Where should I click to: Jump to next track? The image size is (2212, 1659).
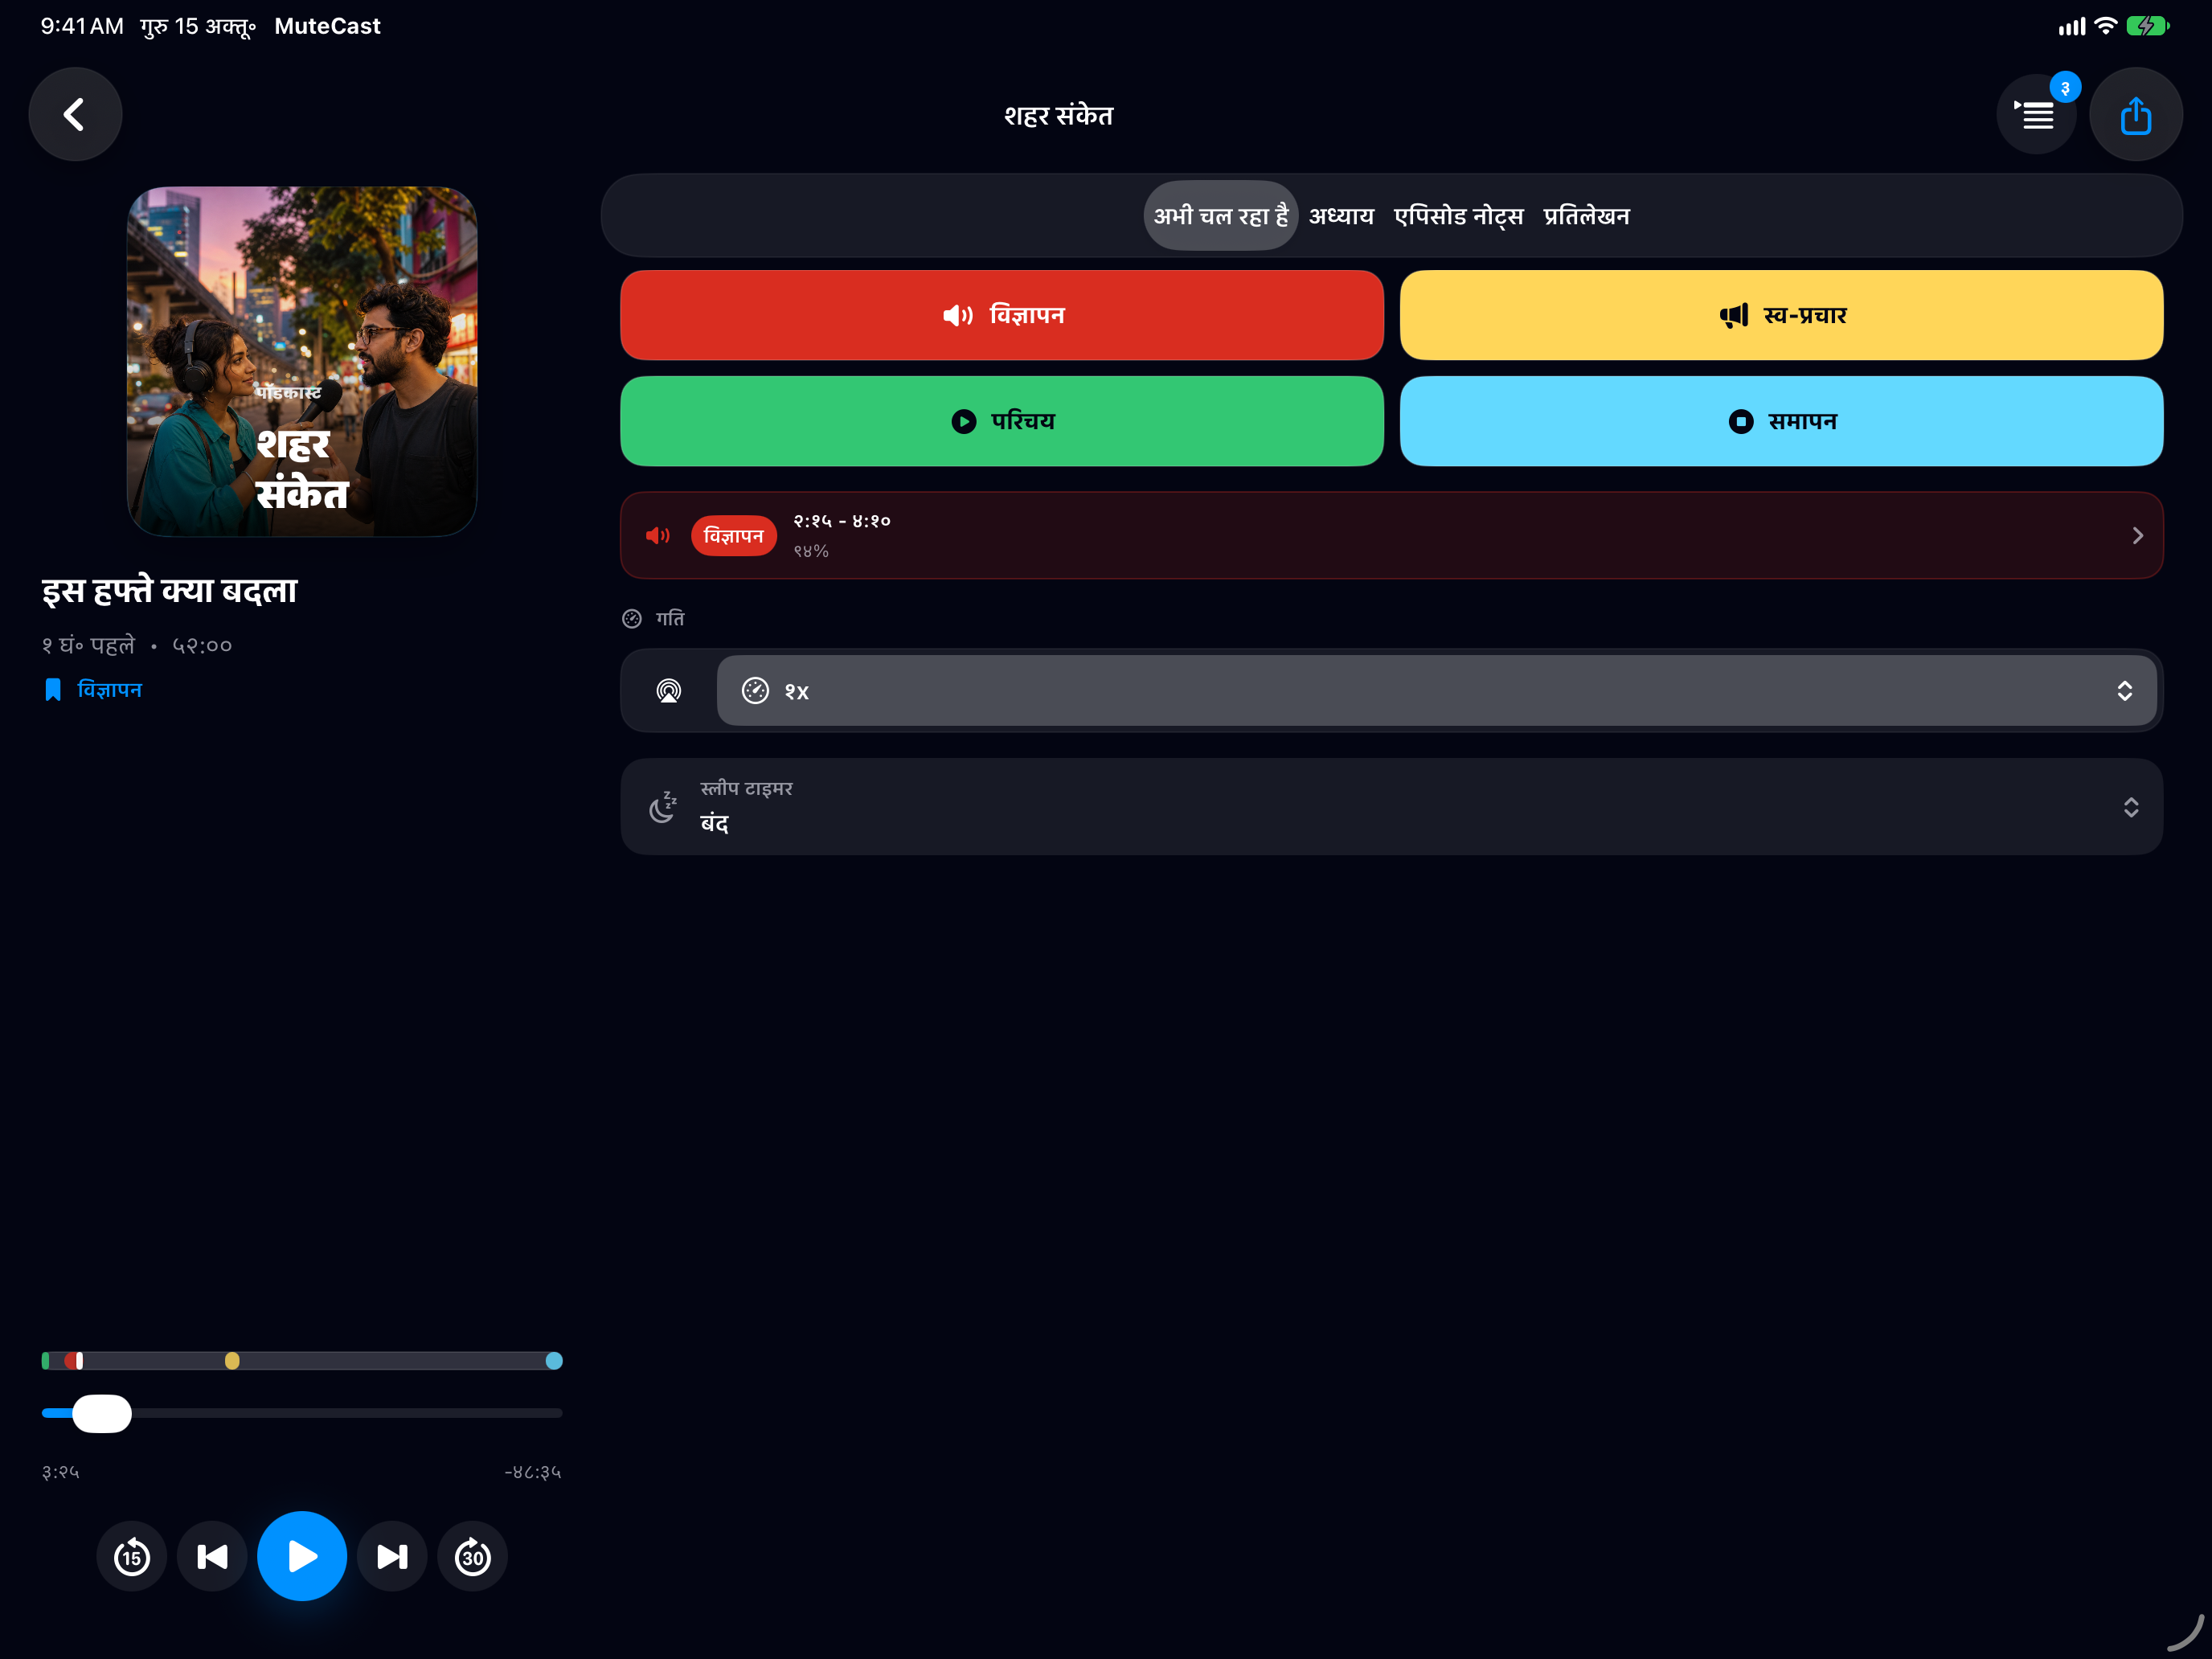[x=392, y=1556]
